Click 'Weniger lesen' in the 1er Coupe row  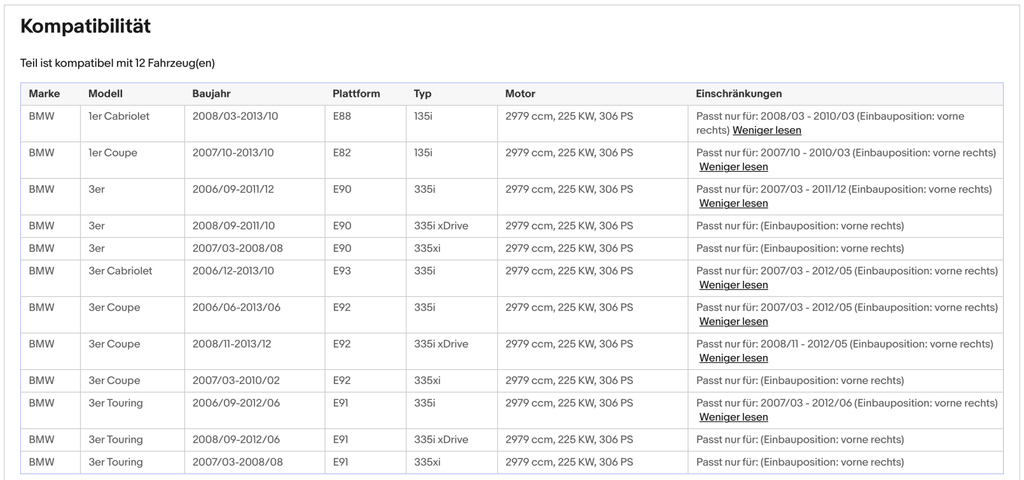[x=733, y=167]
